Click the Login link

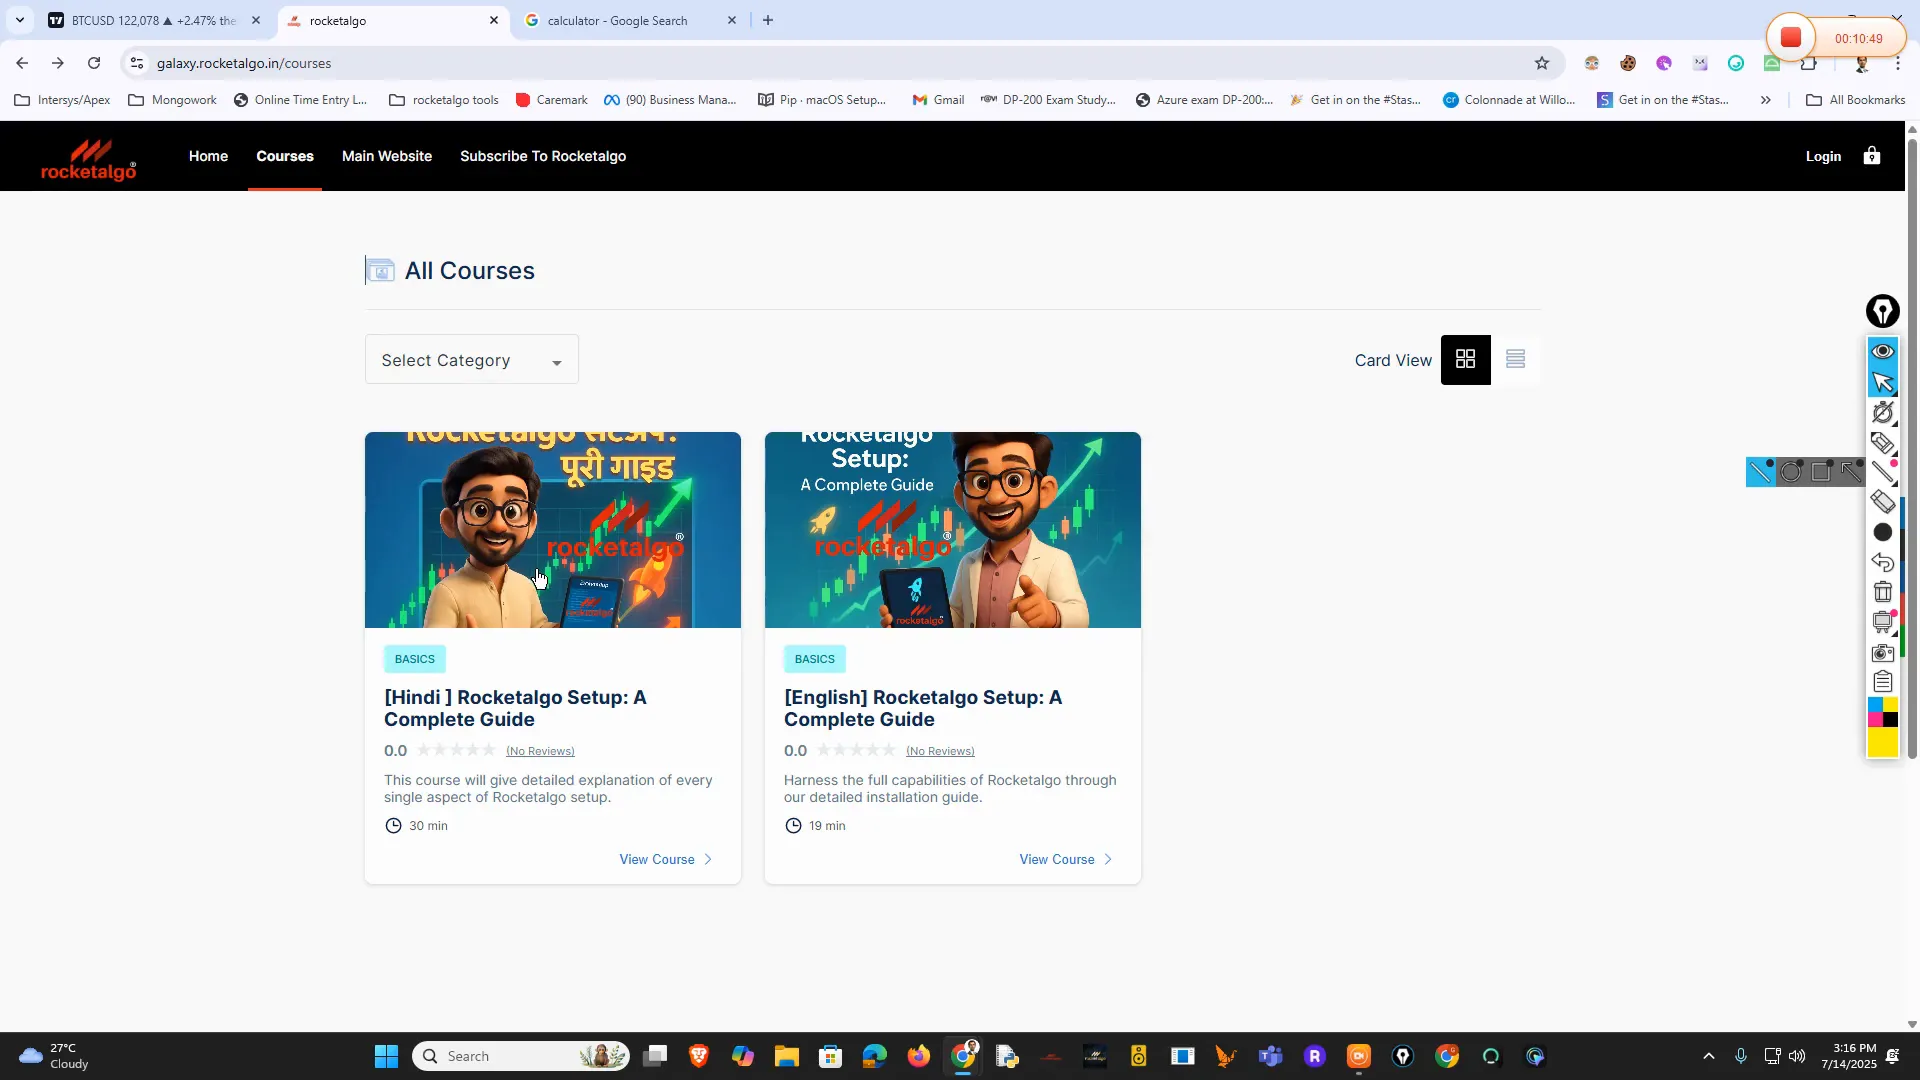coord(1822,156)
